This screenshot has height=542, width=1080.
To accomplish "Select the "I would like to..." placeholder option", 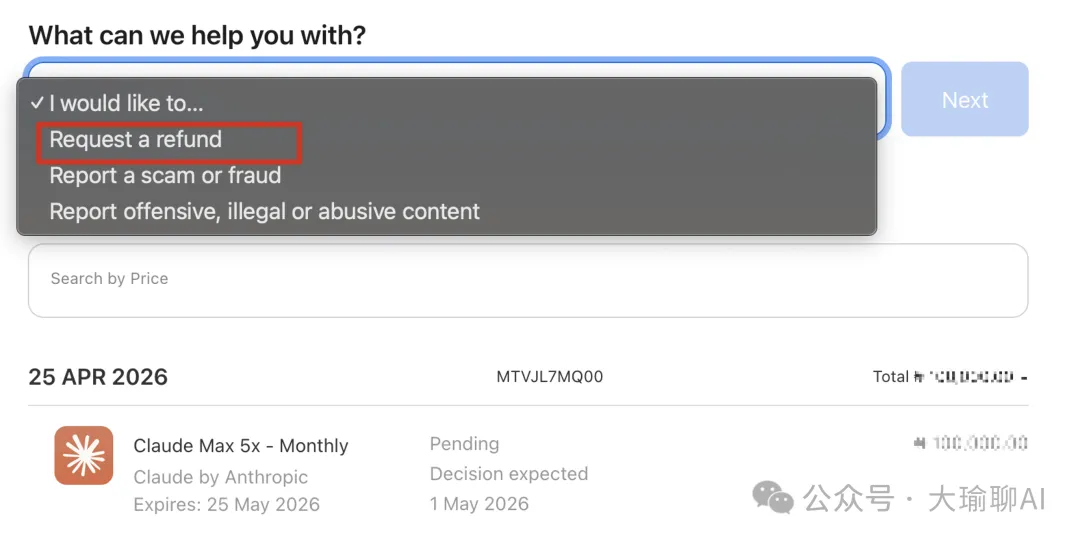I will click(x=126, y=103).
